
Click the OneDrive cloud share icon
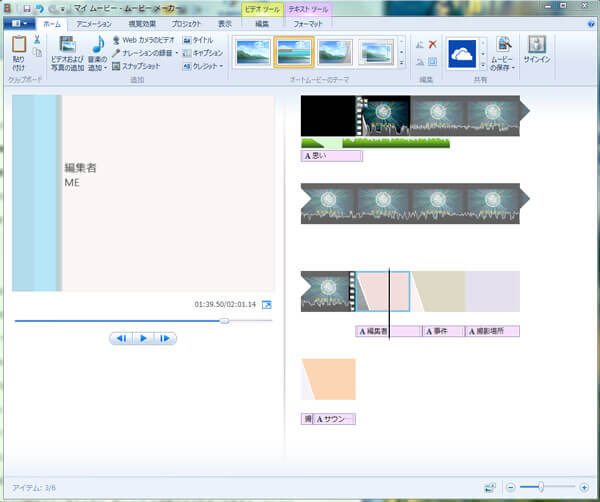[x=462, y=54]
